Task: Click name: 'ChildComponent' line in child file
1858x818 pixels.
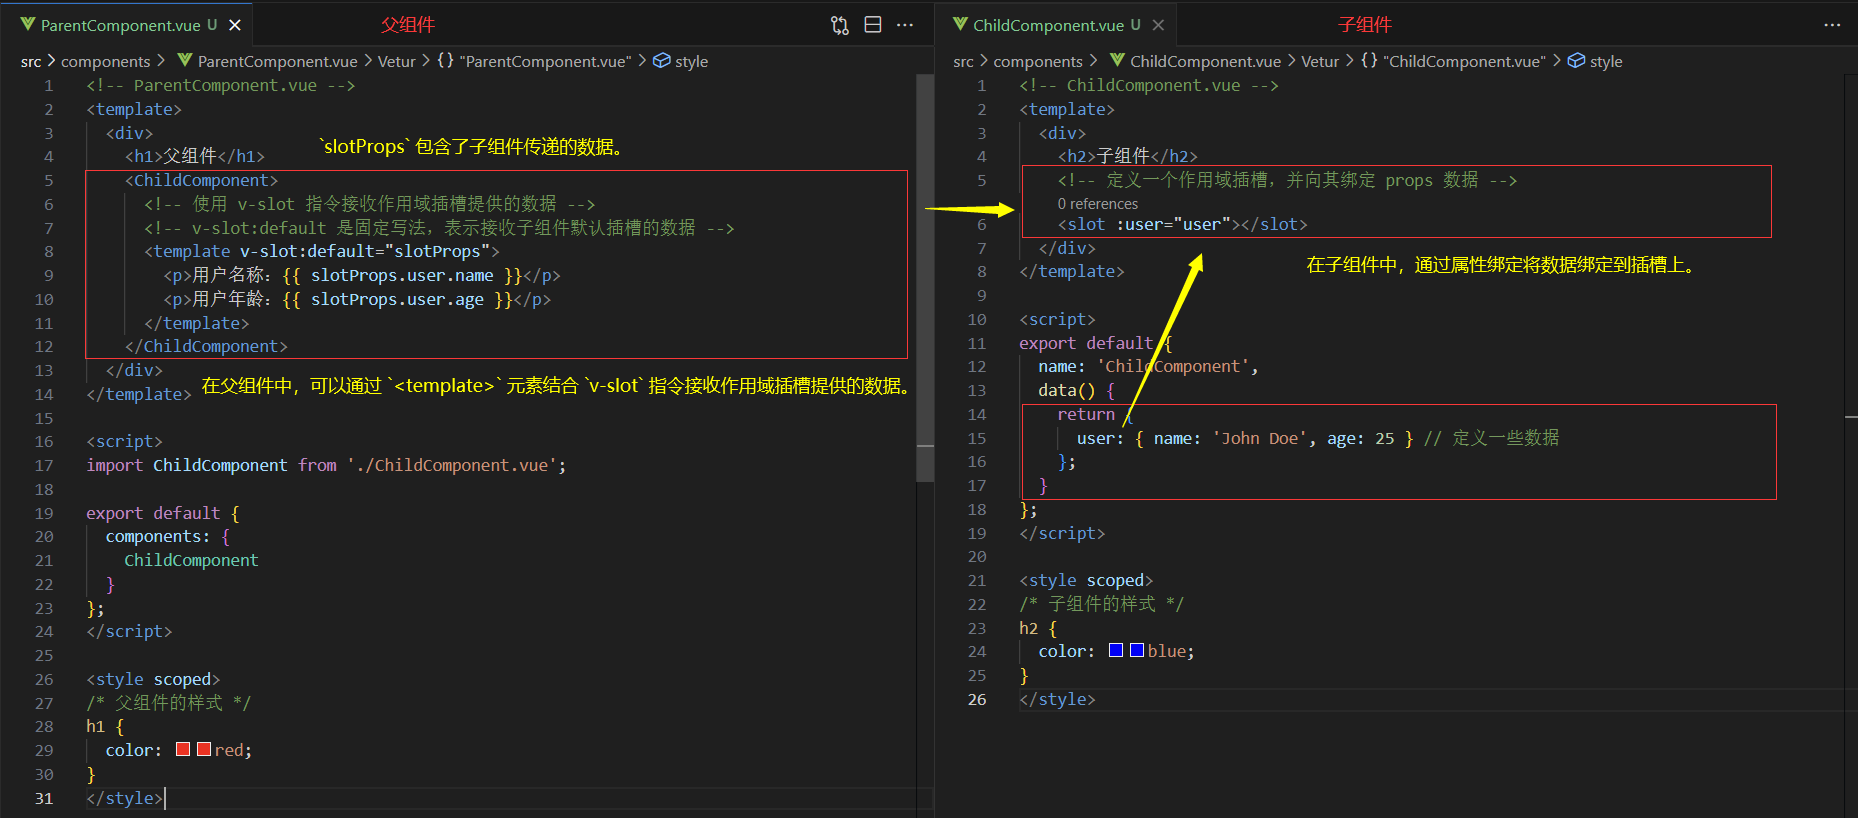Action: (x=1148, y=366)
